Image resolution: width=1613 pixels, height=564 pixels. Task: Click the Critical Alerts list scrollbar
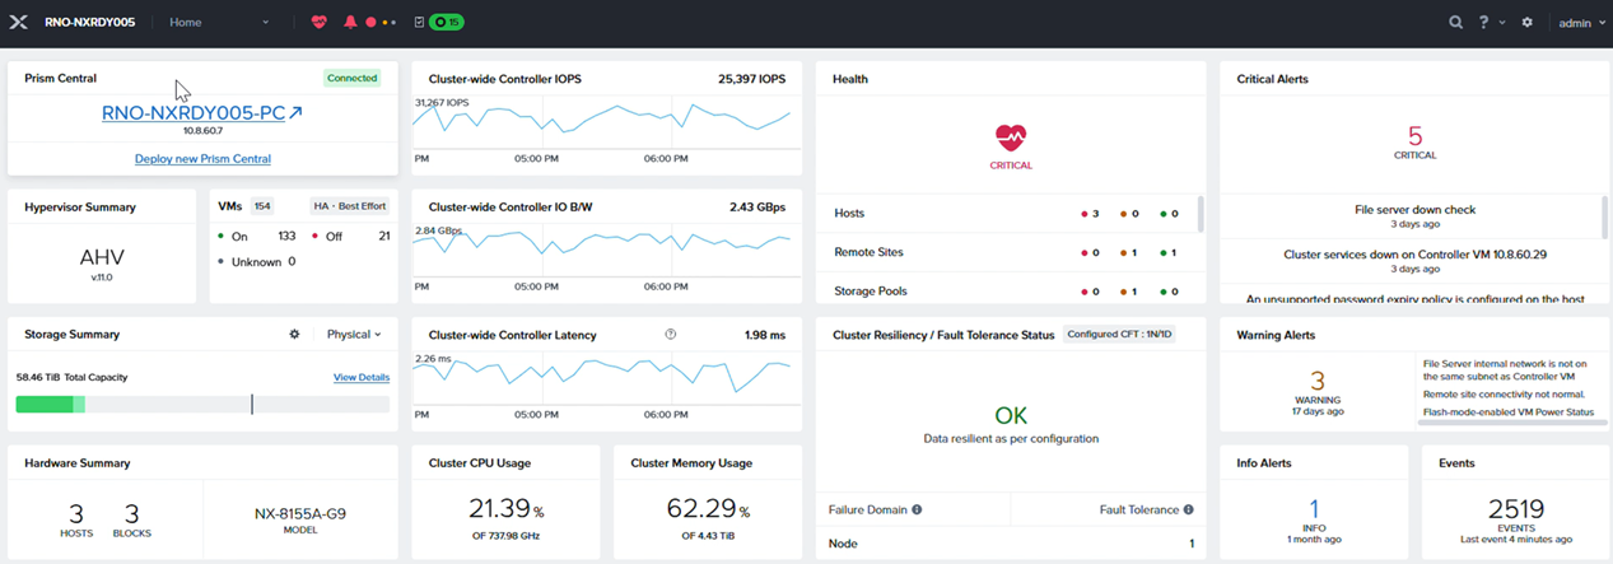coord(1604,217)
